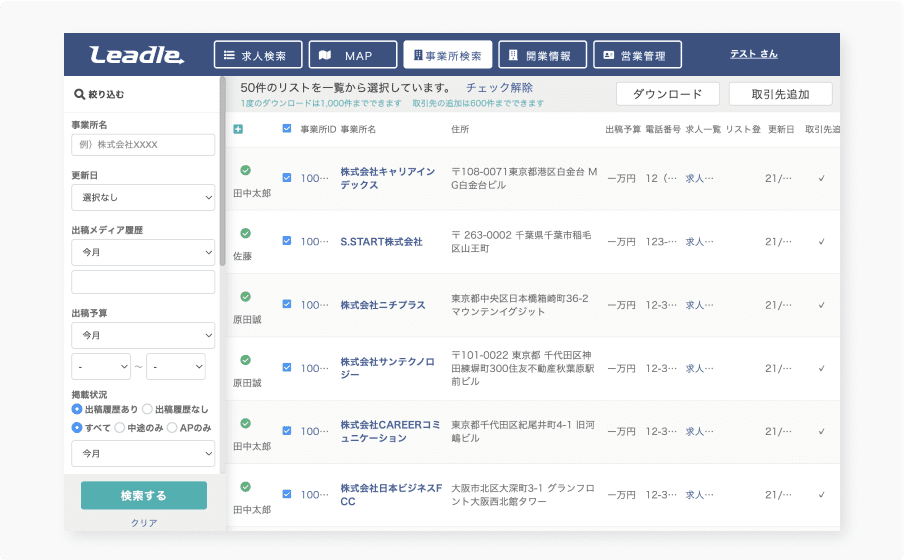Click the 住所 column header

click(460, 129)
